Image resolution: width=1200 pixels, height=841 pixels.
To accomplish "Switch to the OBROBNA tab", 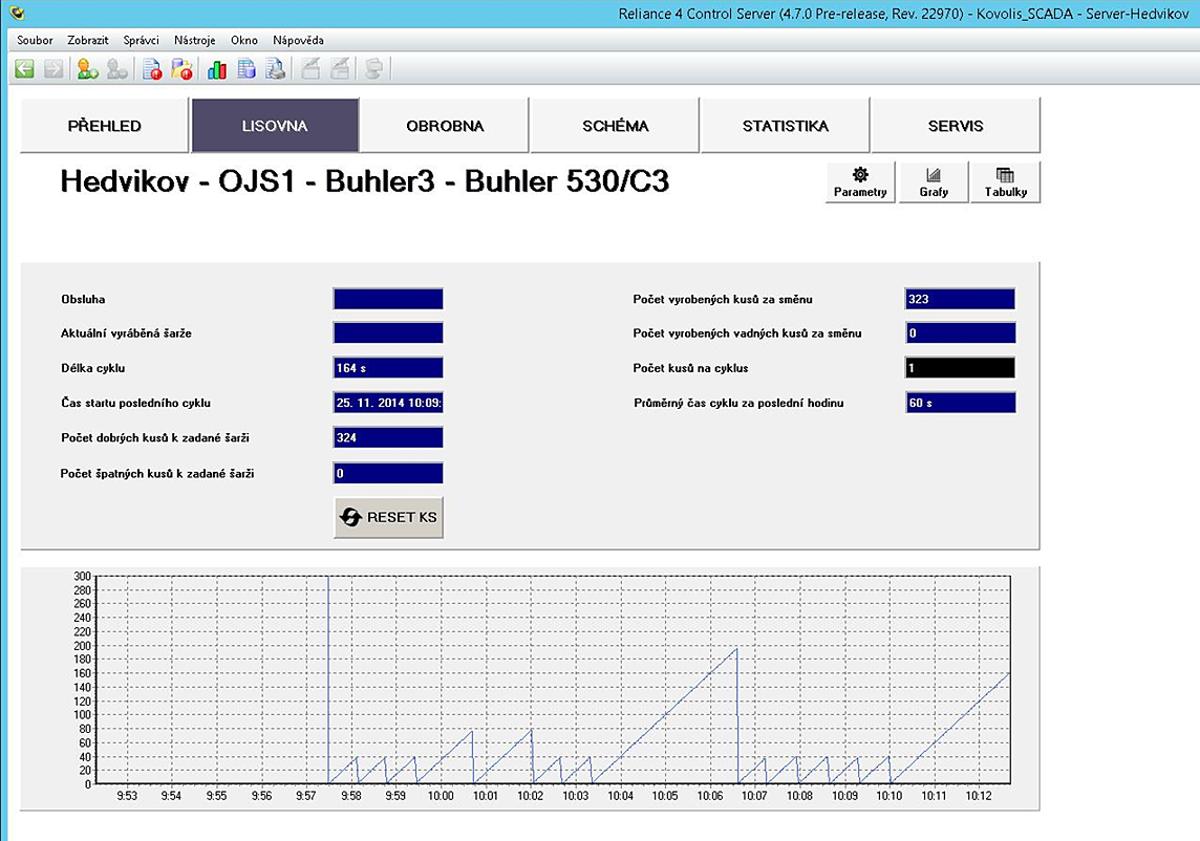I will point(445,126).
